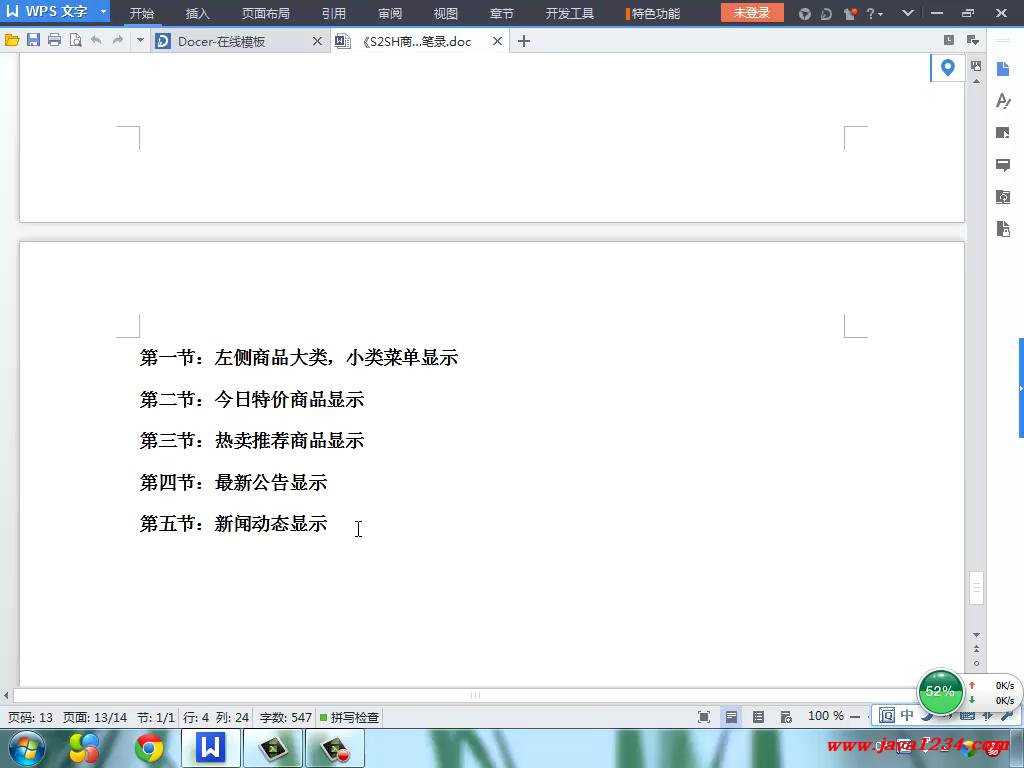Open the 章节 ribbon tab
This screenshot has height=768, width=1024.
click(502, 13)
